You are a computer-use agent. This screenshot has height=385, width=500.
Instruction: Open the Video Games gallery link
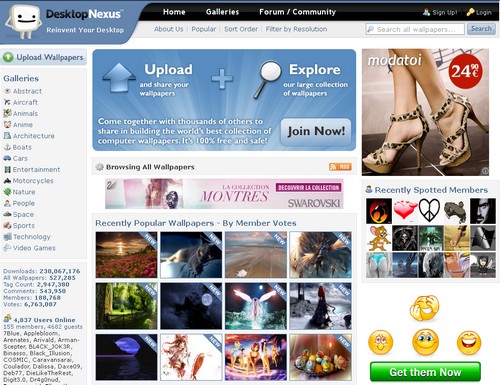click(x=34, y=248)
